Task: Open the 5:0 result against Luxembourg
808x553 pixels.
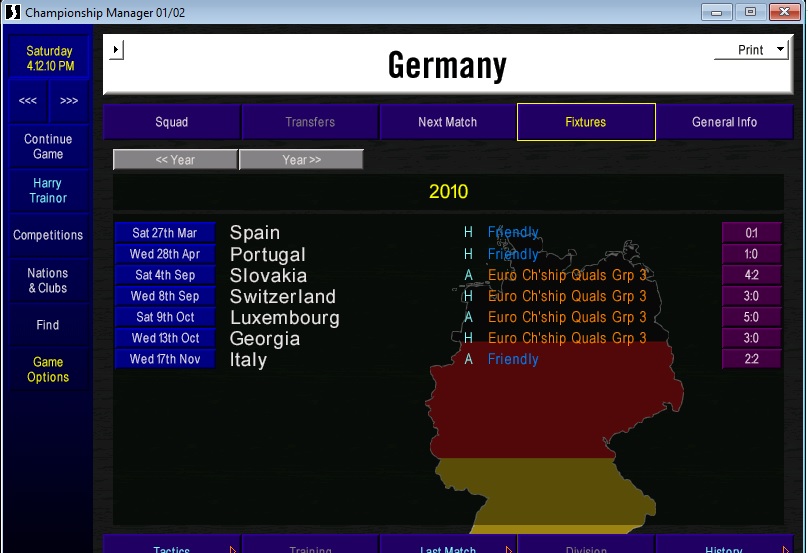Action: click(751, 317)
